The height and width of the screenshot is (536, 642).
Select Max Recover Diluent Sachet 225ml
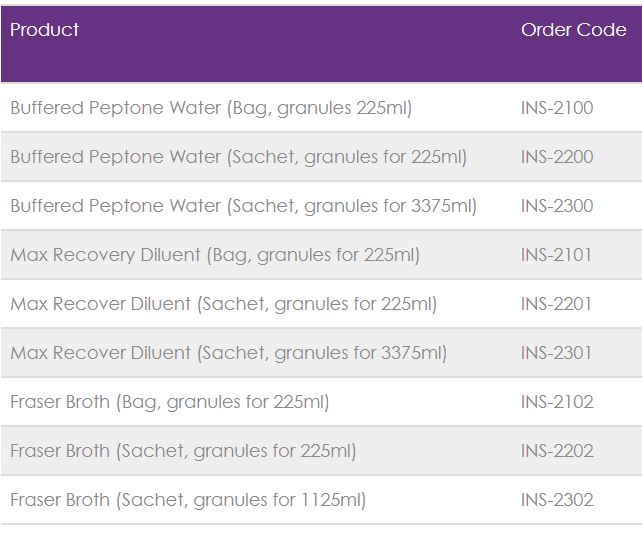pos(224,304)
